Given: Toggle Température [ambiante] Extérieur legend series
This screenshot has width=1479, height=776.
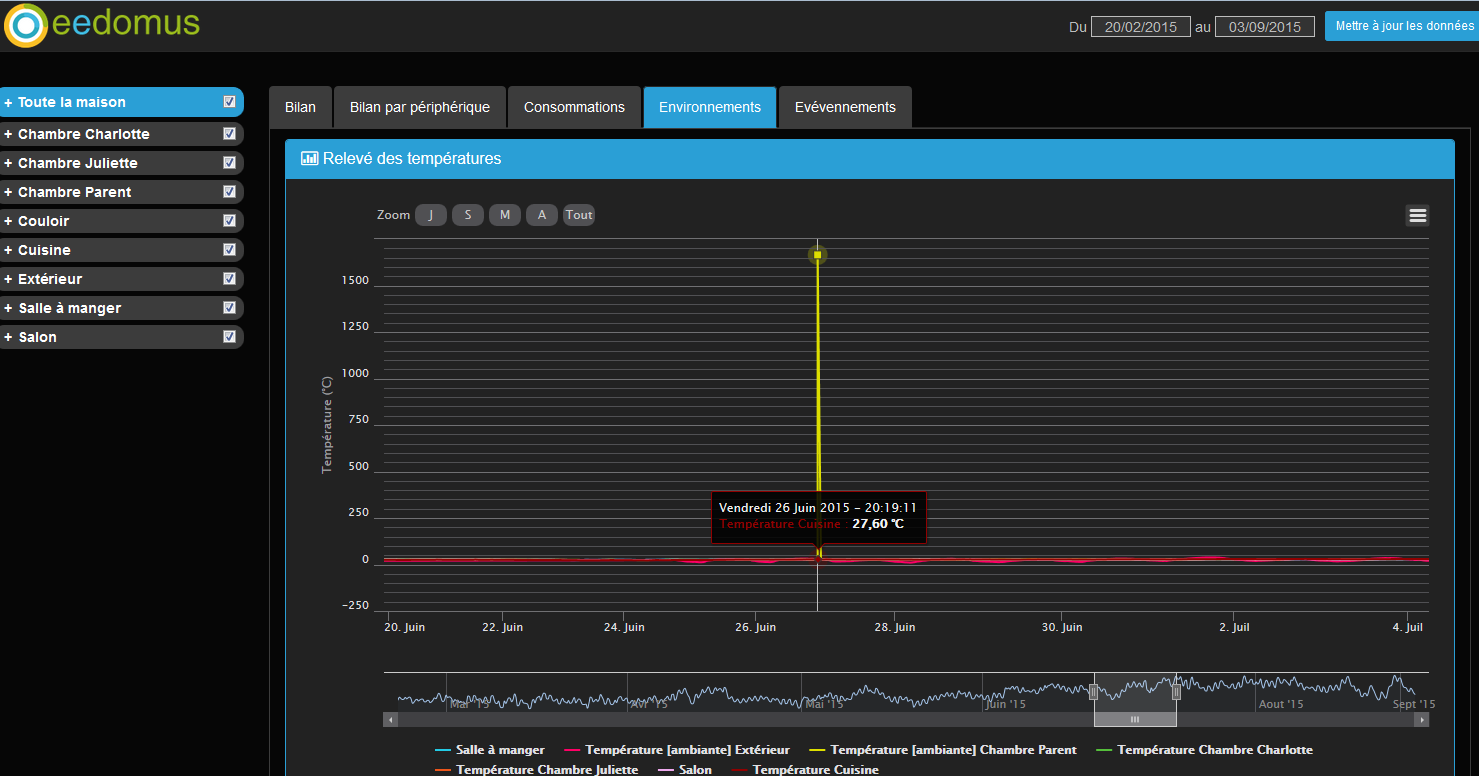Looking at the screenshot, I should pos(677,750).
